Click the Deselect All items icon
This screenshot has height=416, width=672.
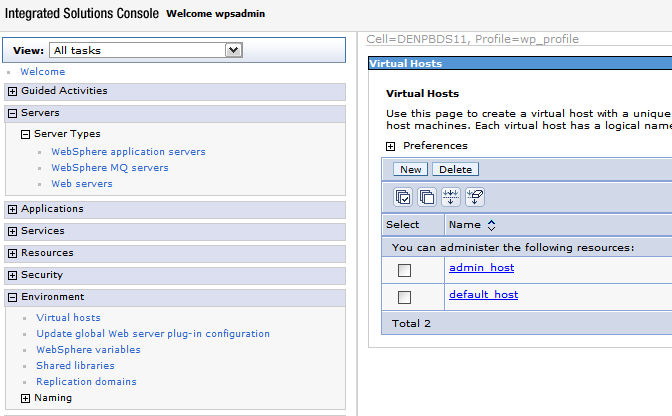(427, 198)
